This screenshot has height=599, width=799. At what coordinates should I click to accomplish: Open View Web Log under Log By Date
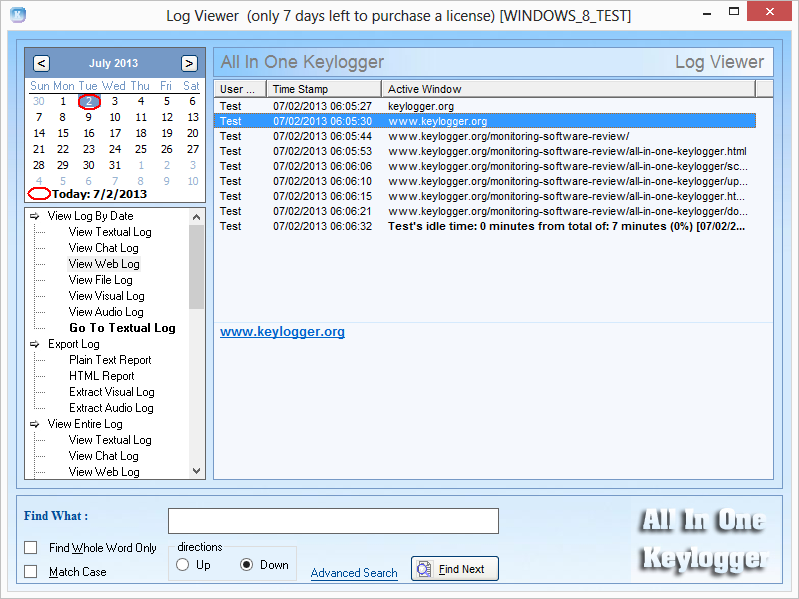(104, 264)
